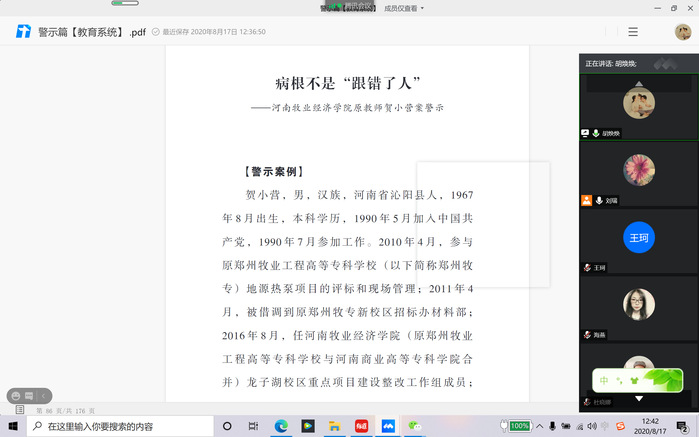Select participant 刘瑶 video tile

tap(638, 176)
